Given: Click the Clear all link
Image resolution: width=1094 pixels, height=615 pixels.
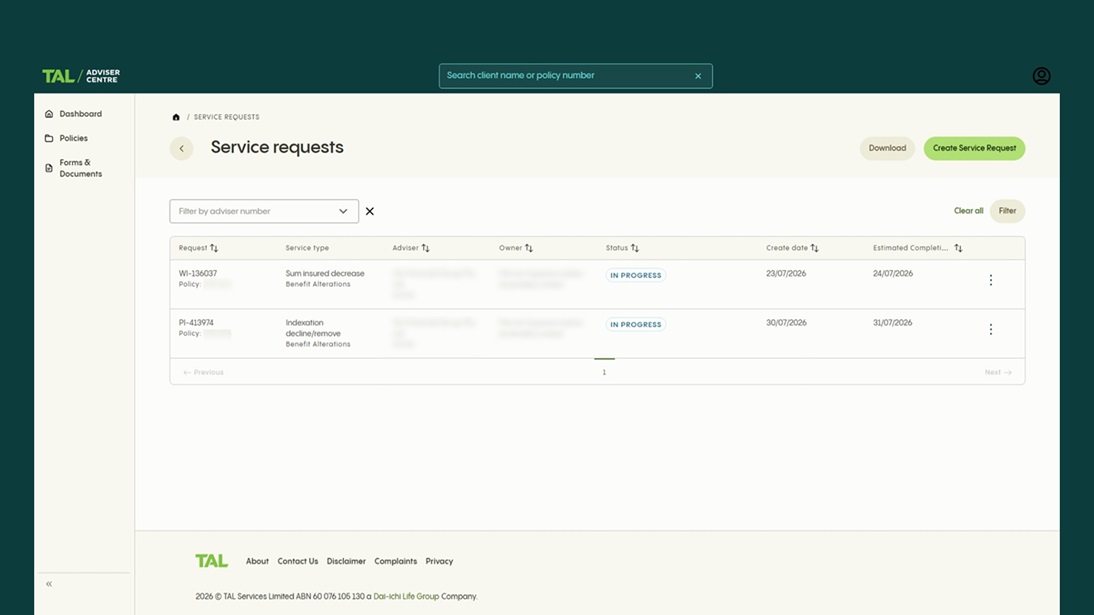Looking at the screenshot, I should tap(968, 211).
